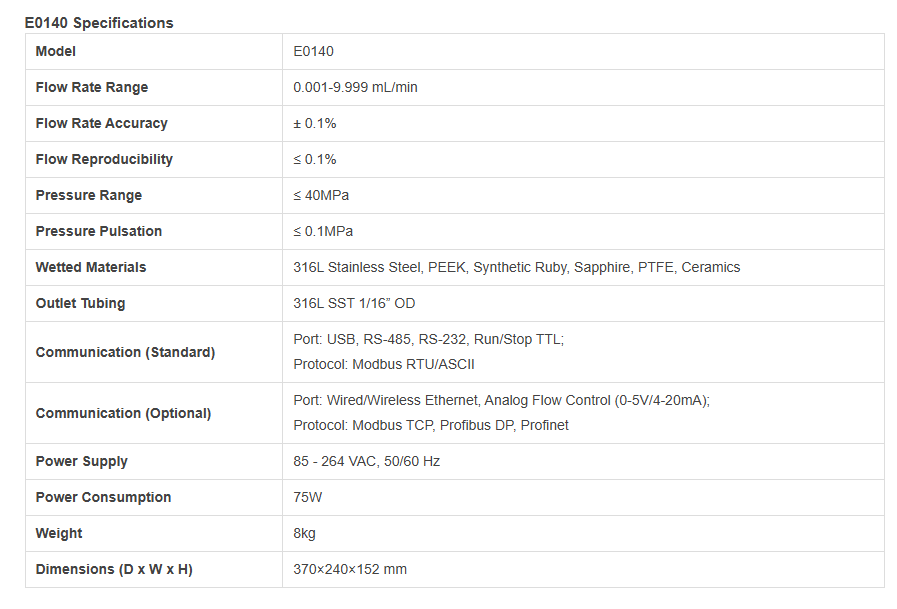Click the Flow Reproducibility row label
This screenshot has width=897, height=609.
pyautogui.click(x=104, y=160)
